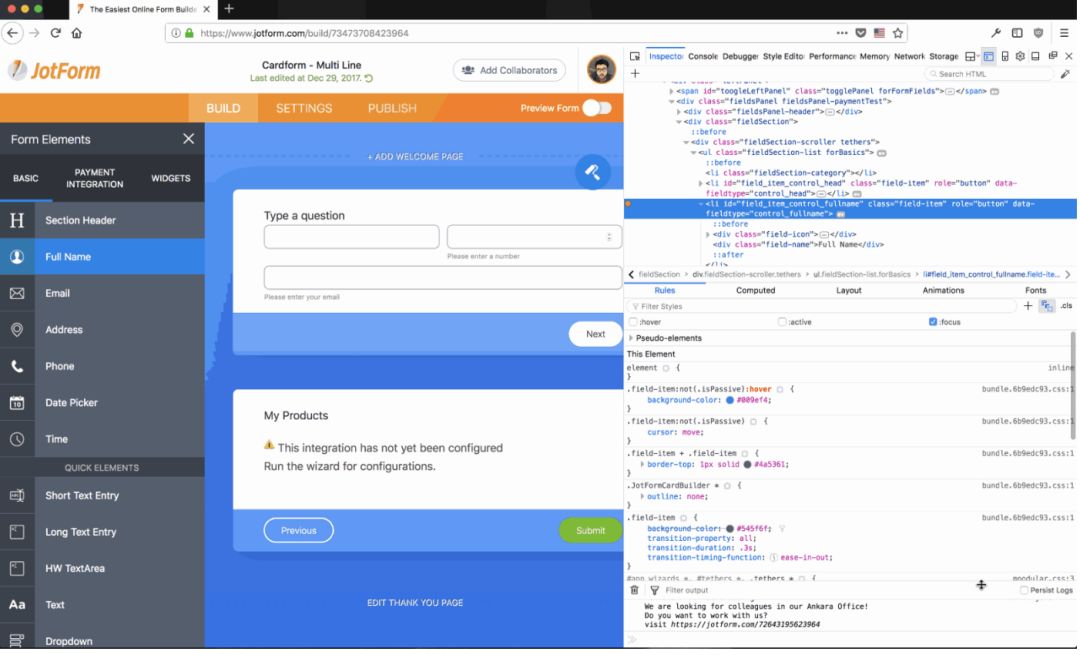Open the Form Designer paint roller
Viewport: 1080px width, 655px height.
point(592,172)
